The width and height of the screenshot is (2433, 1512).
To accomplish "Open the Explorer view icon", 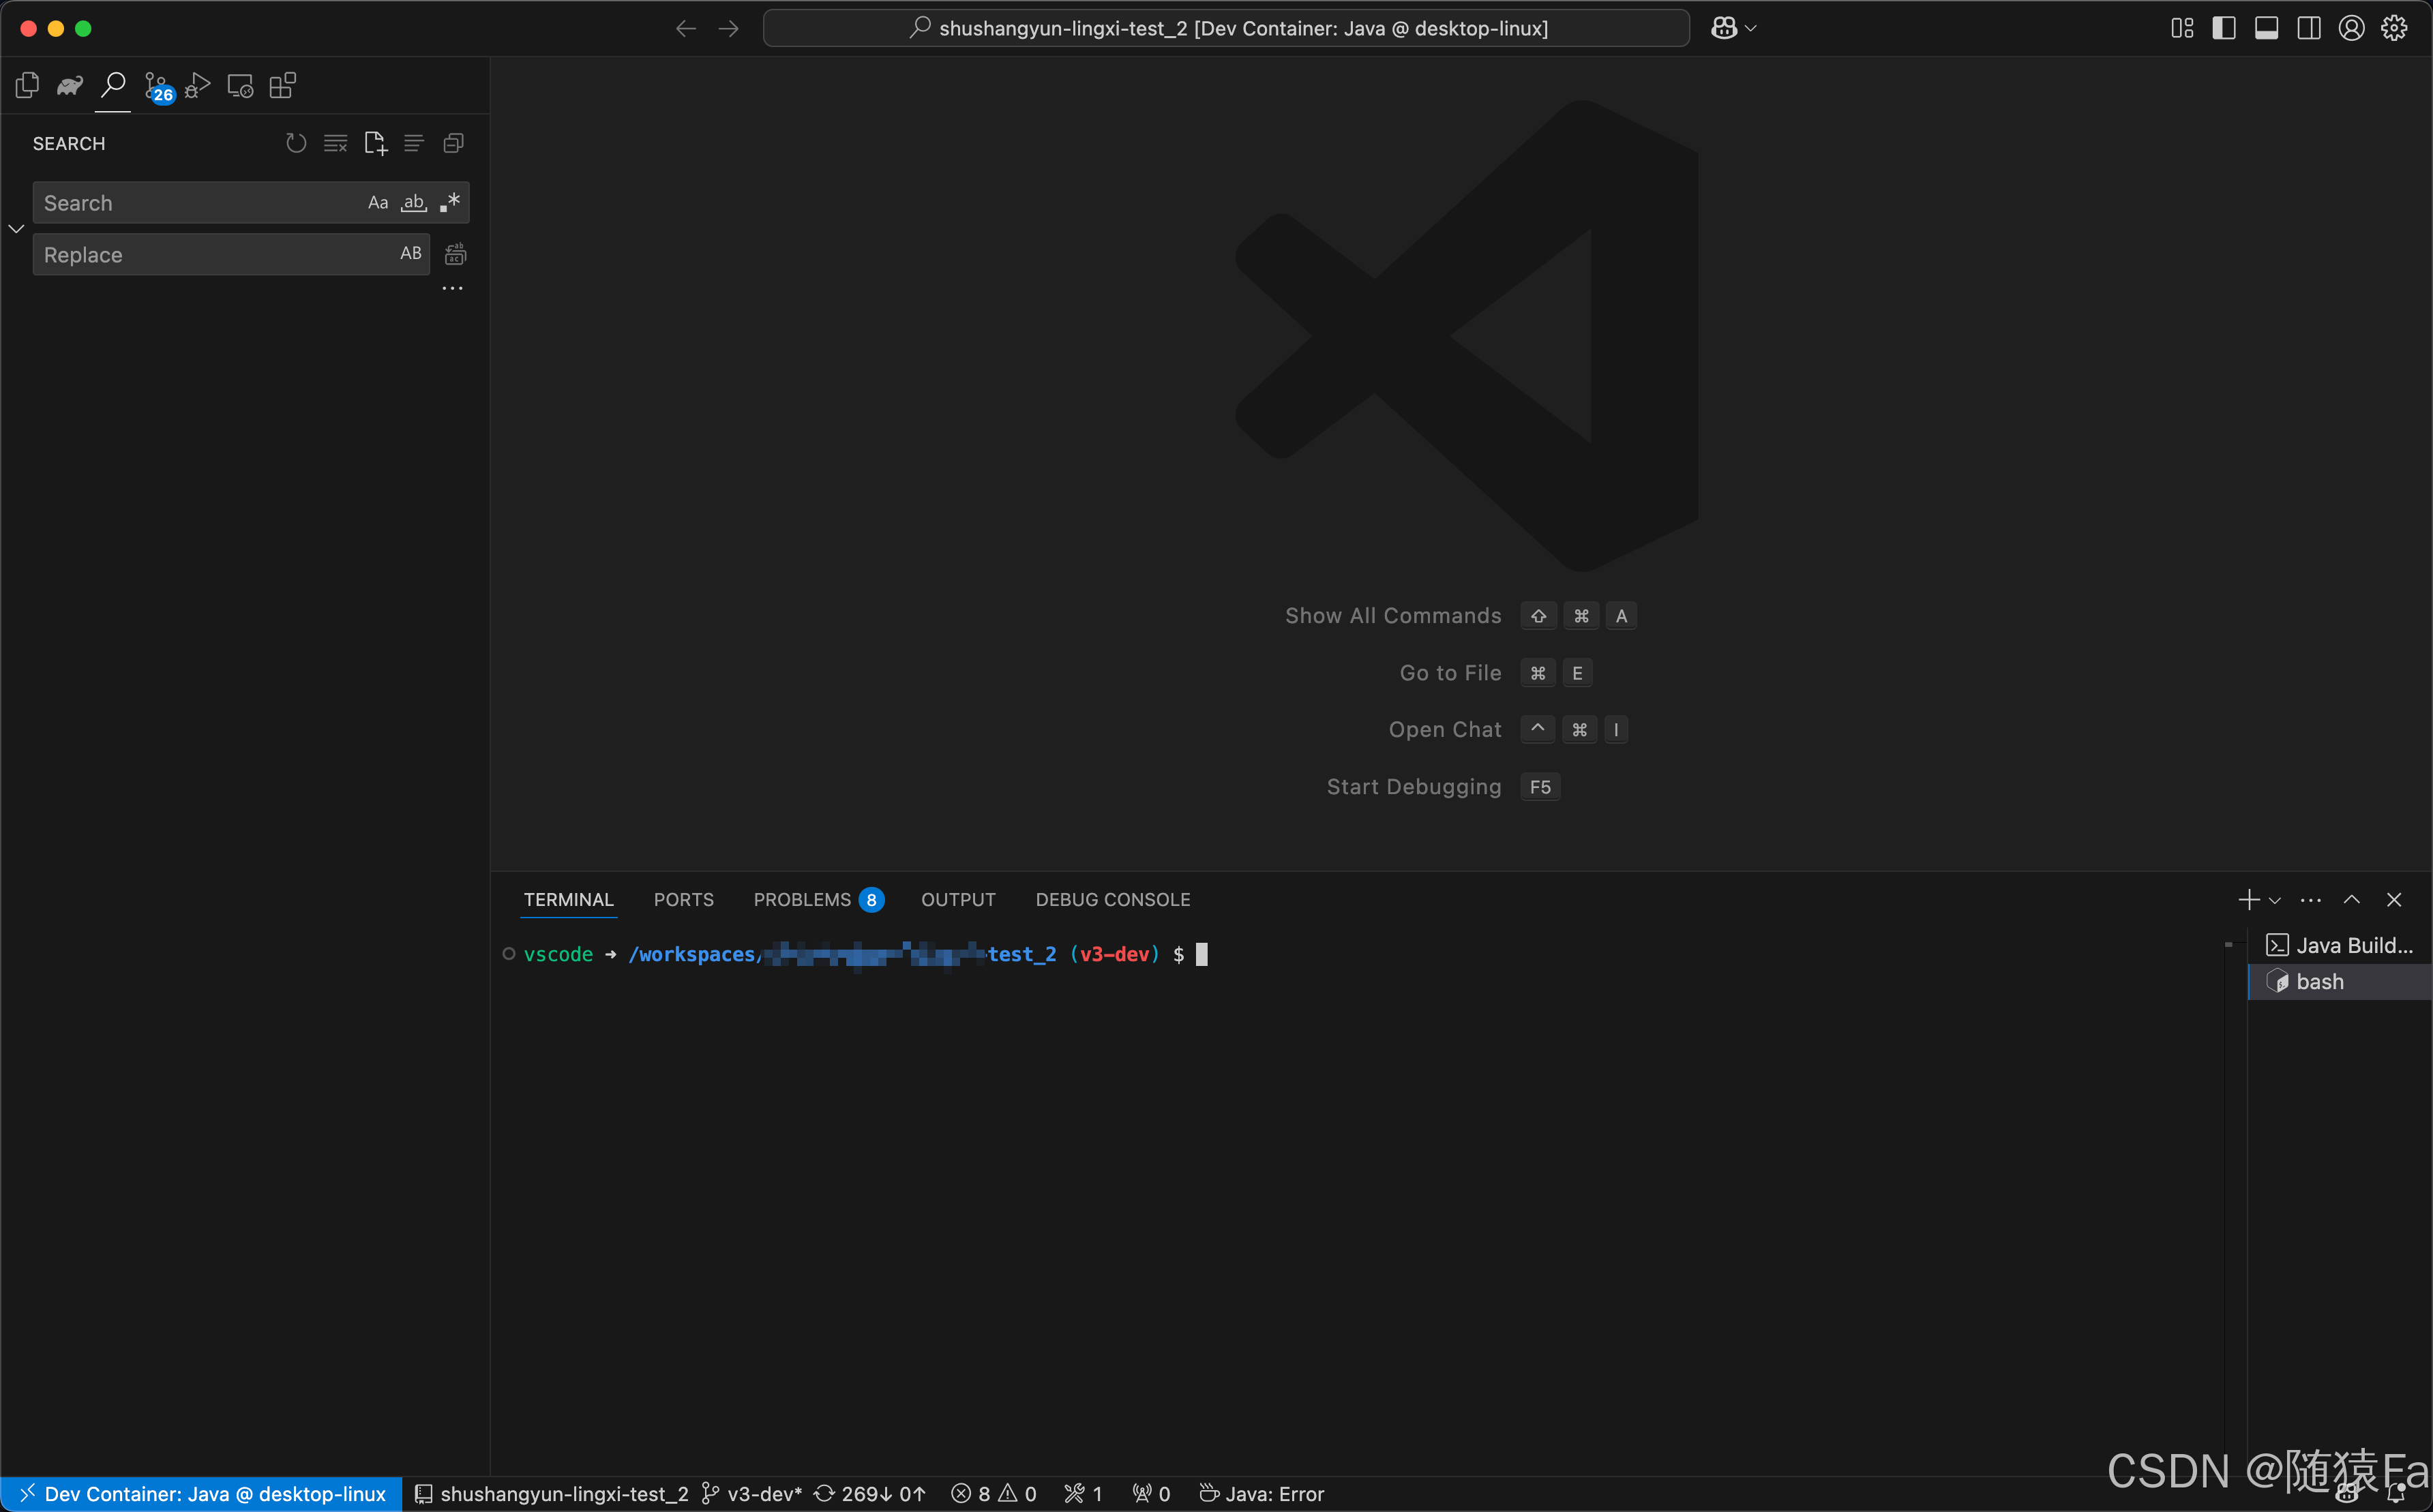I will [x=28, y=86].
